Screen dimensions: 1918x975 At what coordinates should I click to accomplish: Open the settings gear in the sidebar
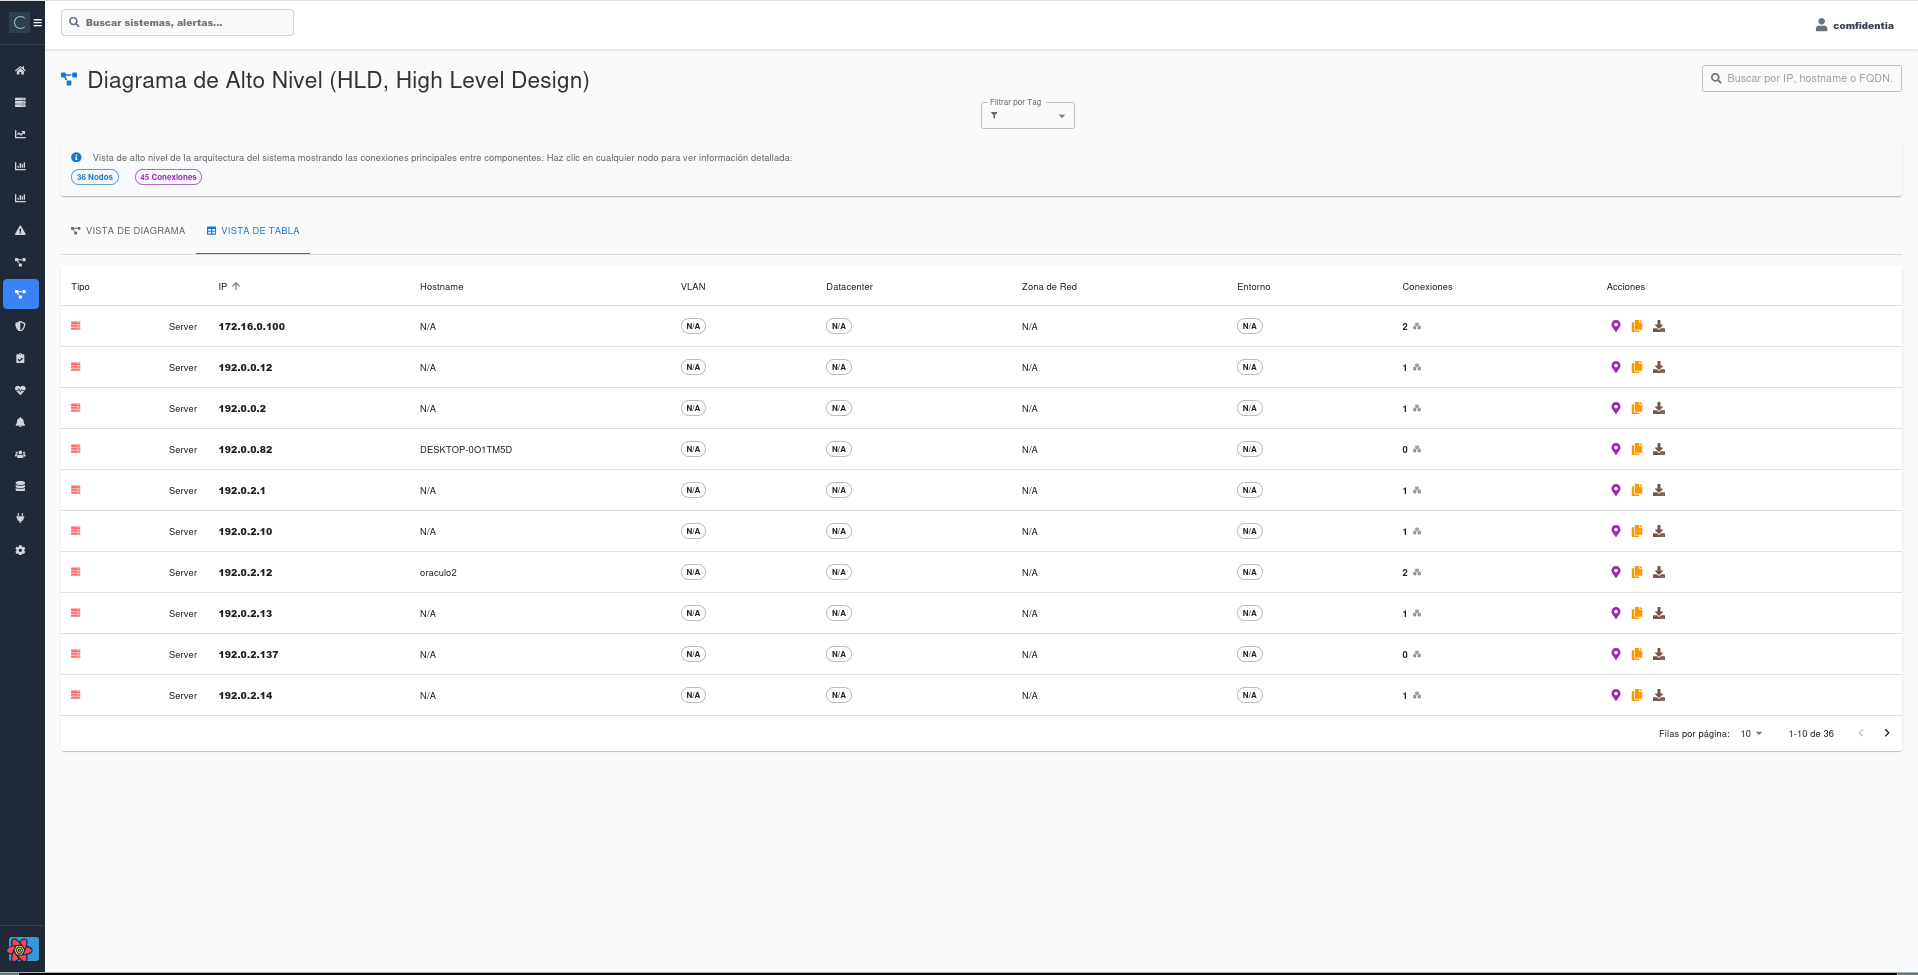[20, 550]
